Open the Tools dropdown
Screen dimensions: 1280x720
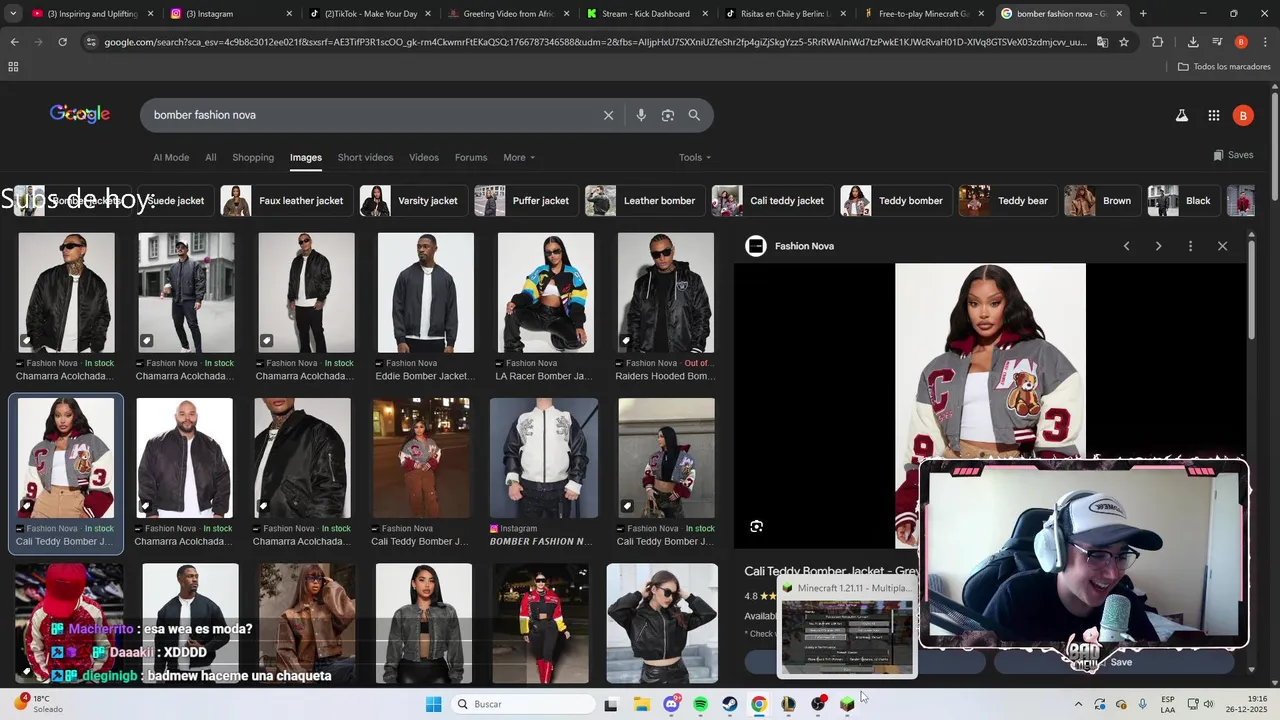(695, 157)
